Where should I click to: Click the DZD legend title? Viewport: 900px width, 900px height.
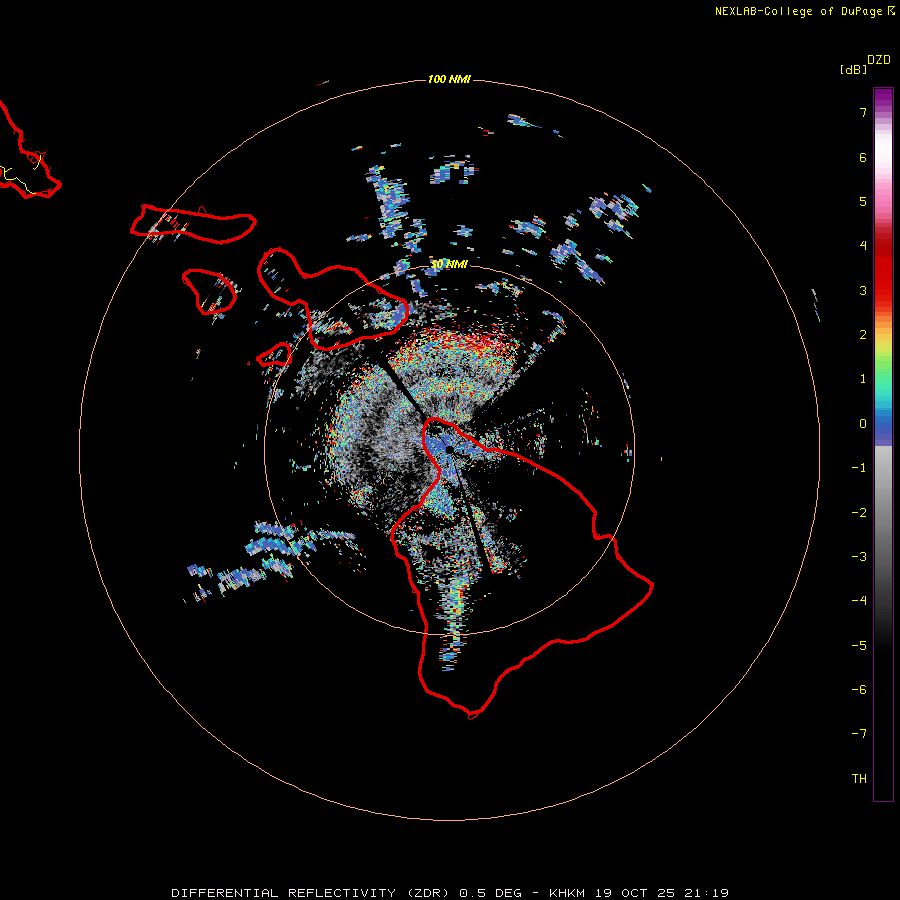pyautogui.click(x=879, y=60)
